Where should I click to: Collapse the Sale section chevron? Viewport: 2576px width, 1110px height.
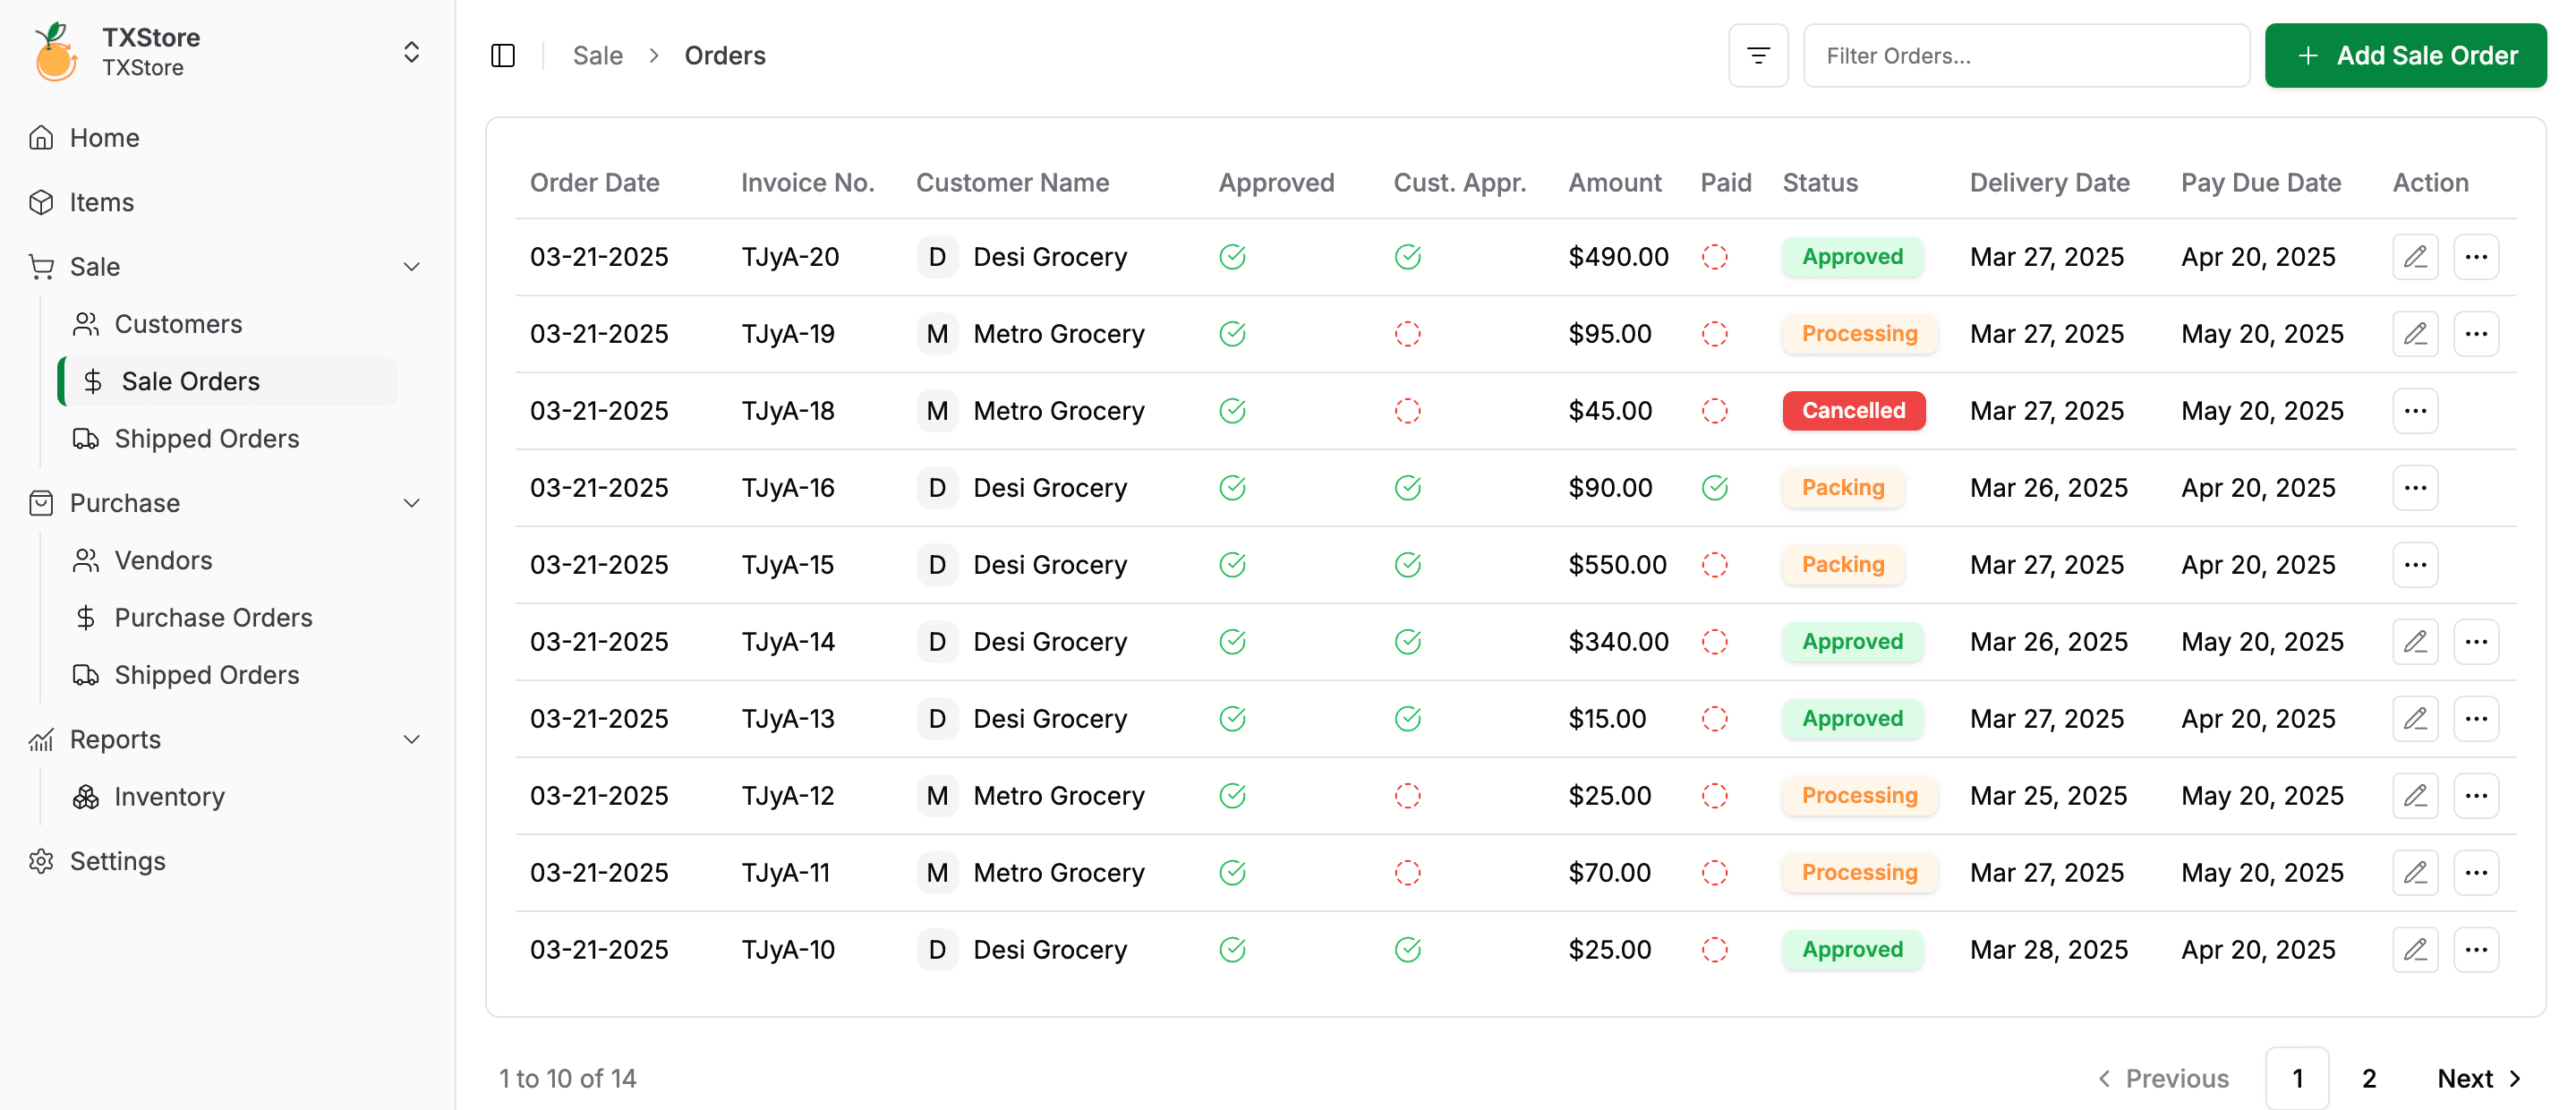[x=411, y=267]
